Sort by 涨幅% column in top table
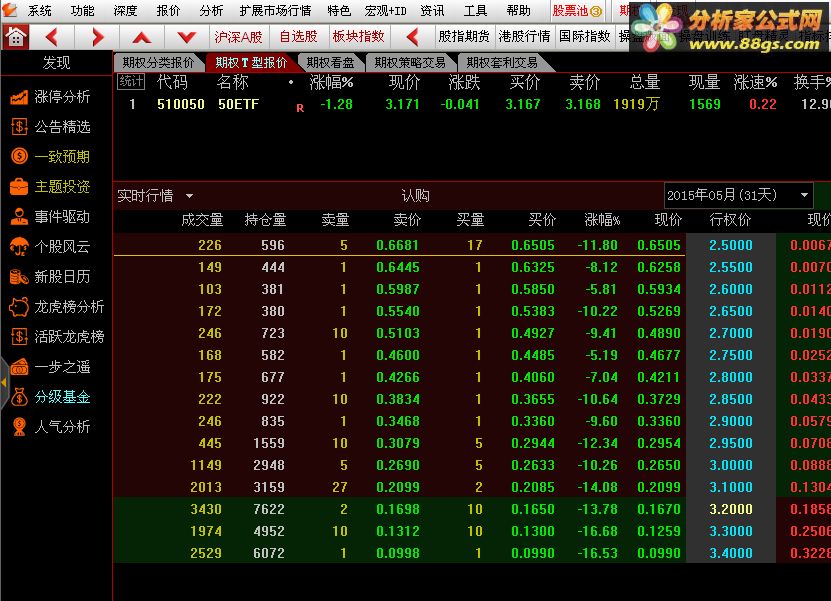This screenshot has height=601, width=831. point(331,83)
